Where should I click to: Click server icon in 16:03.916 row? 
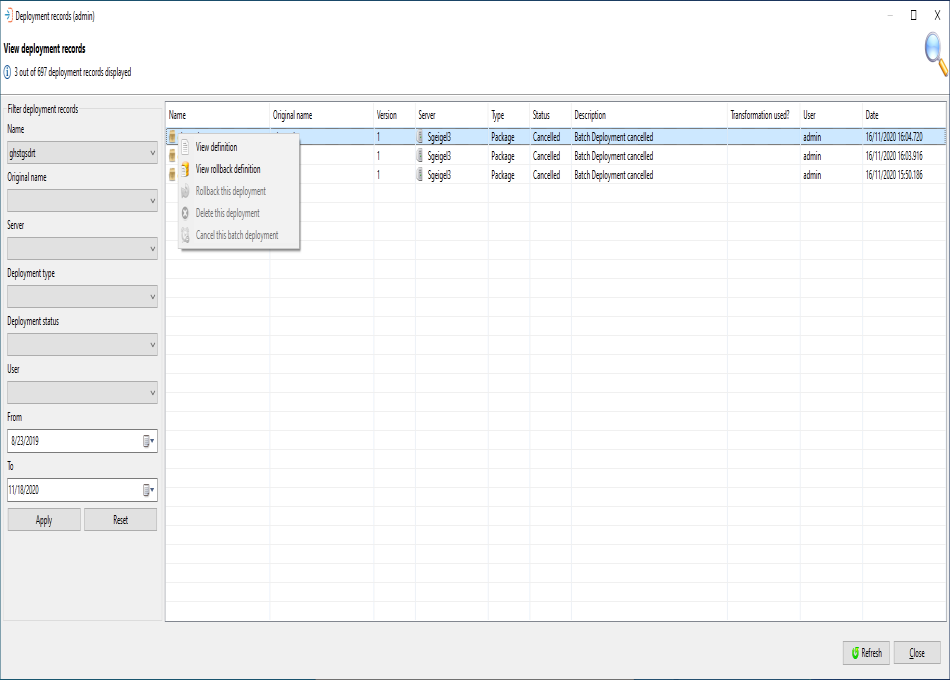420,156
